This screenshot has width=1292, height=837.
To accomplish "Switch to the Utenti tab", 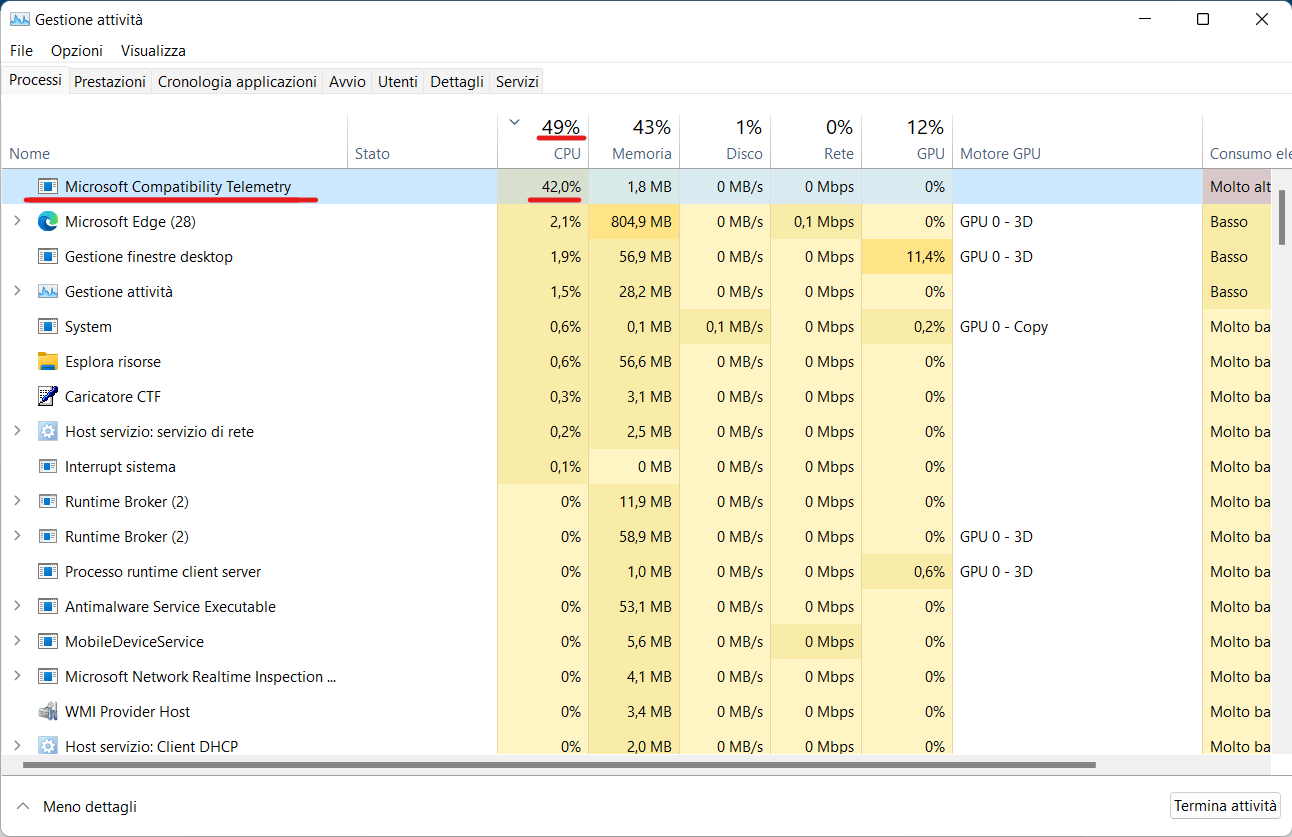I will (398, 82).
